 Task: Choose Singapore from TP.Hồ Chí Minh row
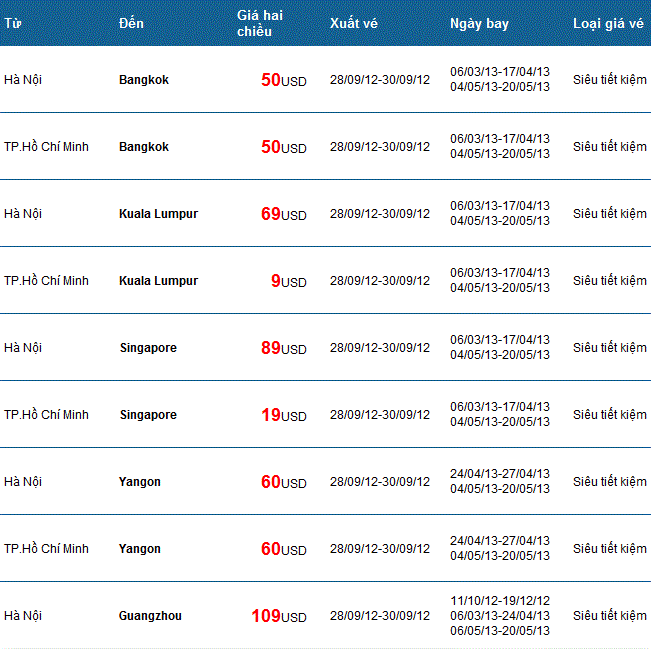click(148, 415)
